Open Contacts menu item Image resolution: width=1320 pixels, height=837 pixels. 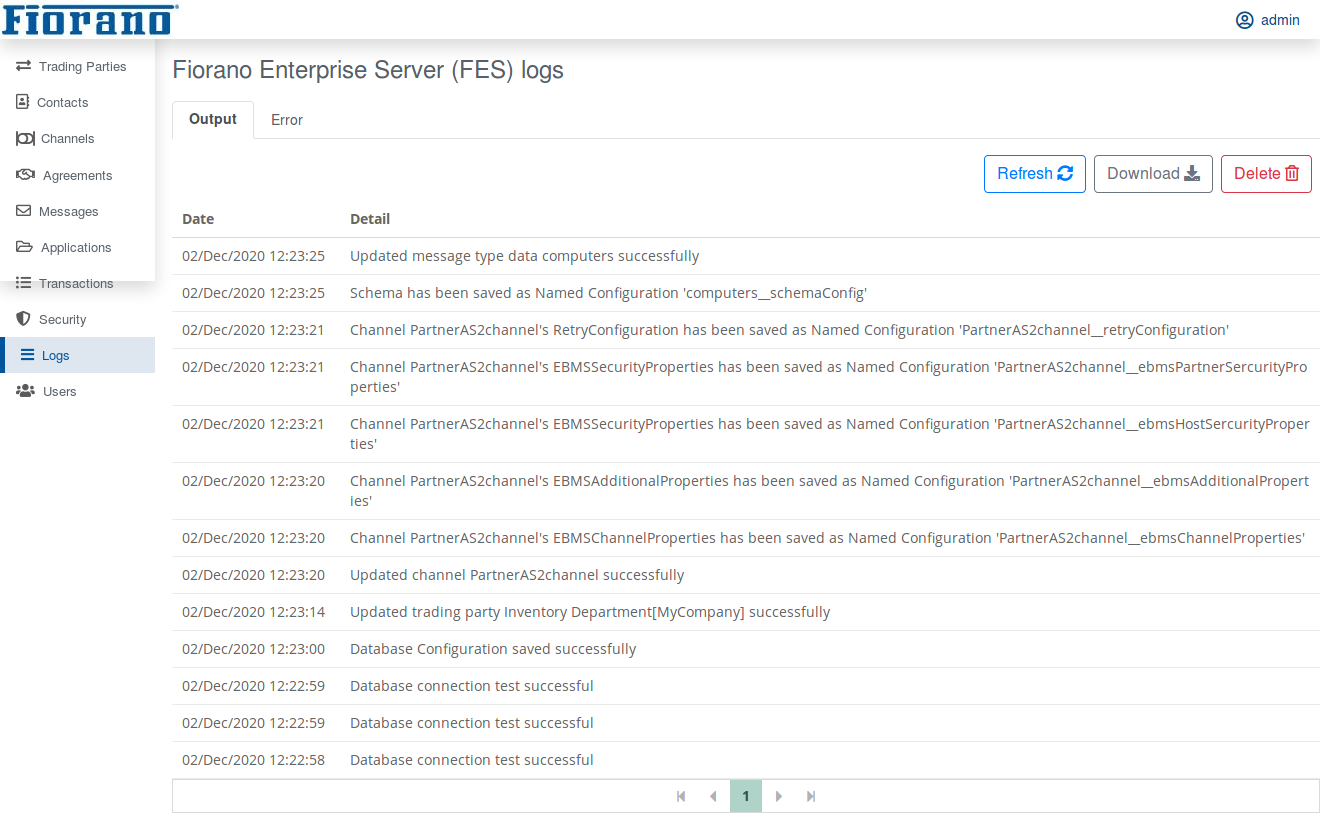77,102
